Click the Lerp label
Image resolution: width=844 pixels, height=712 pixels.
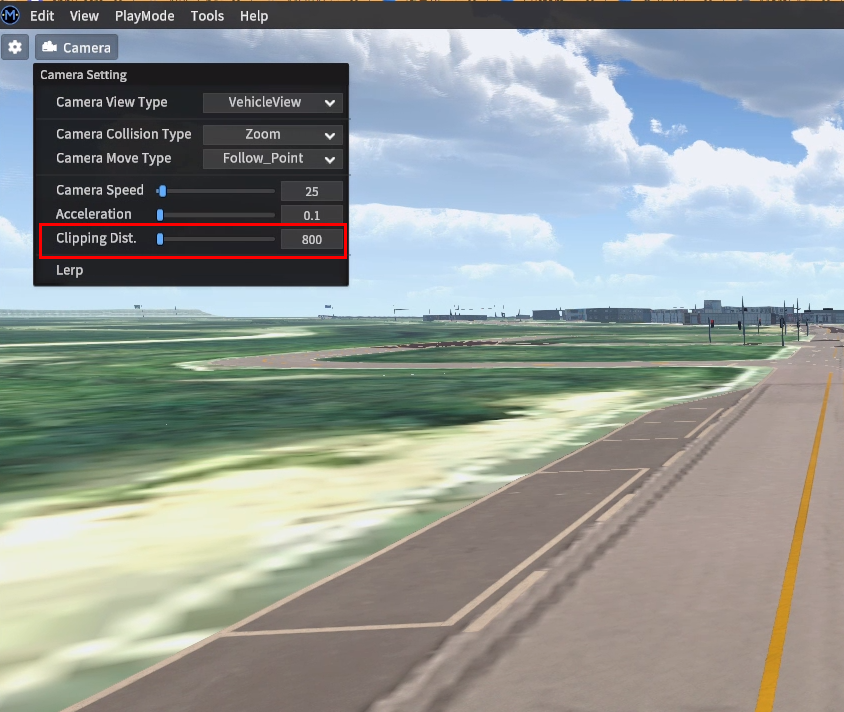coord(69,270)
